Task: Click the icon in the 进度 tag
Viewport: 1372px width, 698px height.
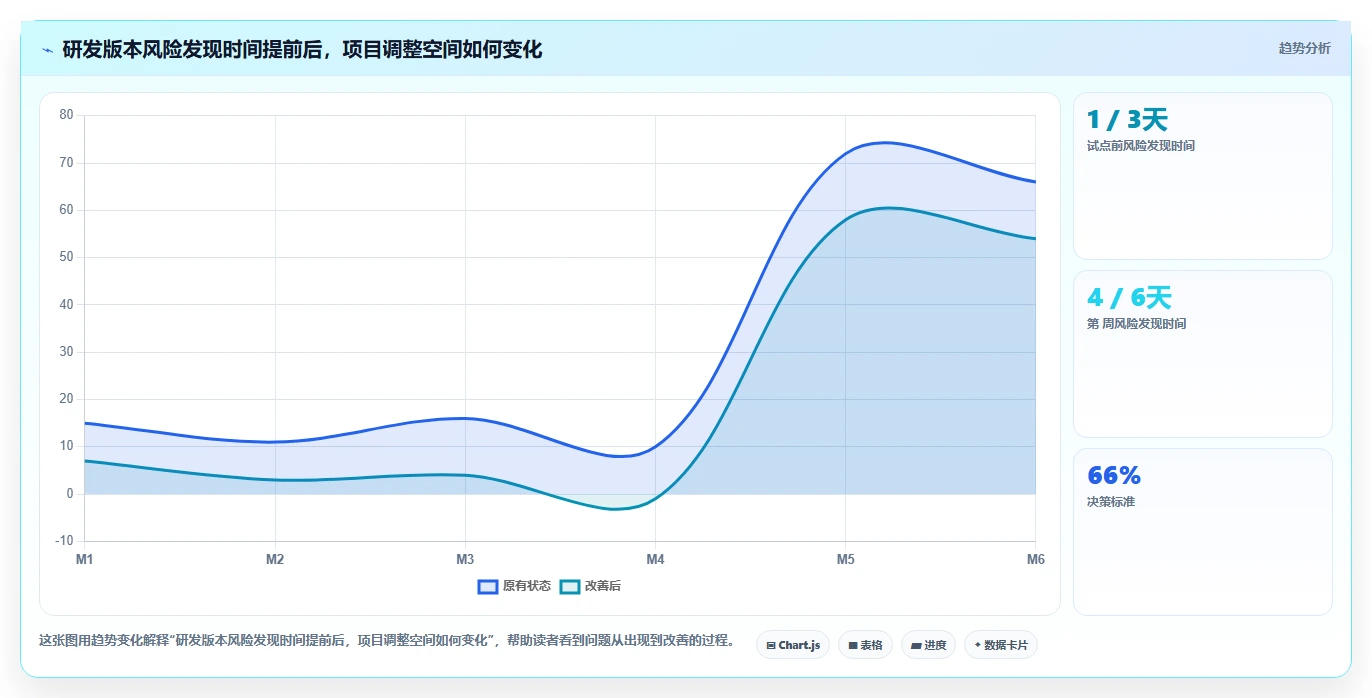Action: [916, 646]
